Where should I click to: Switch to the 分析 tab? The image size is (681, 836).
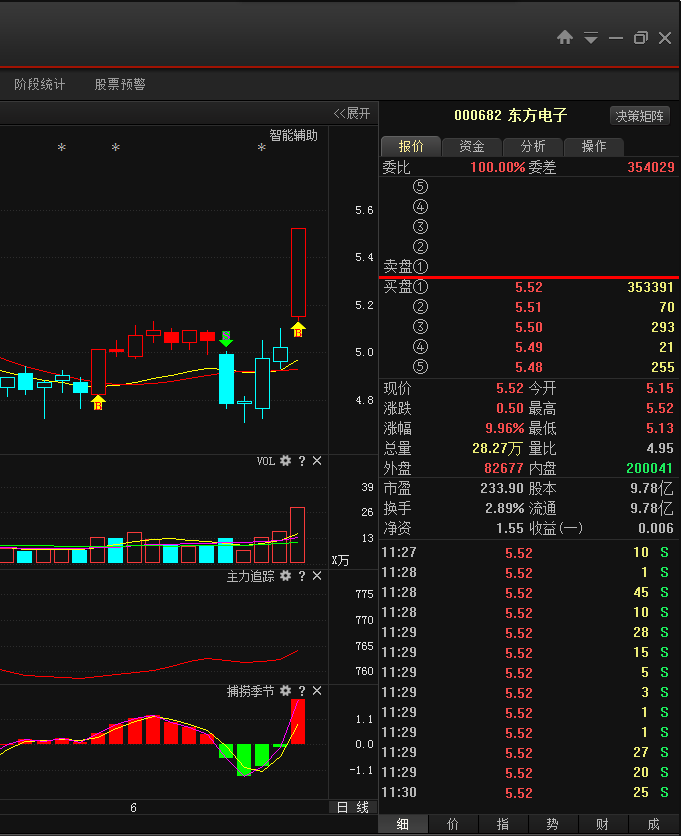(533, 146)
